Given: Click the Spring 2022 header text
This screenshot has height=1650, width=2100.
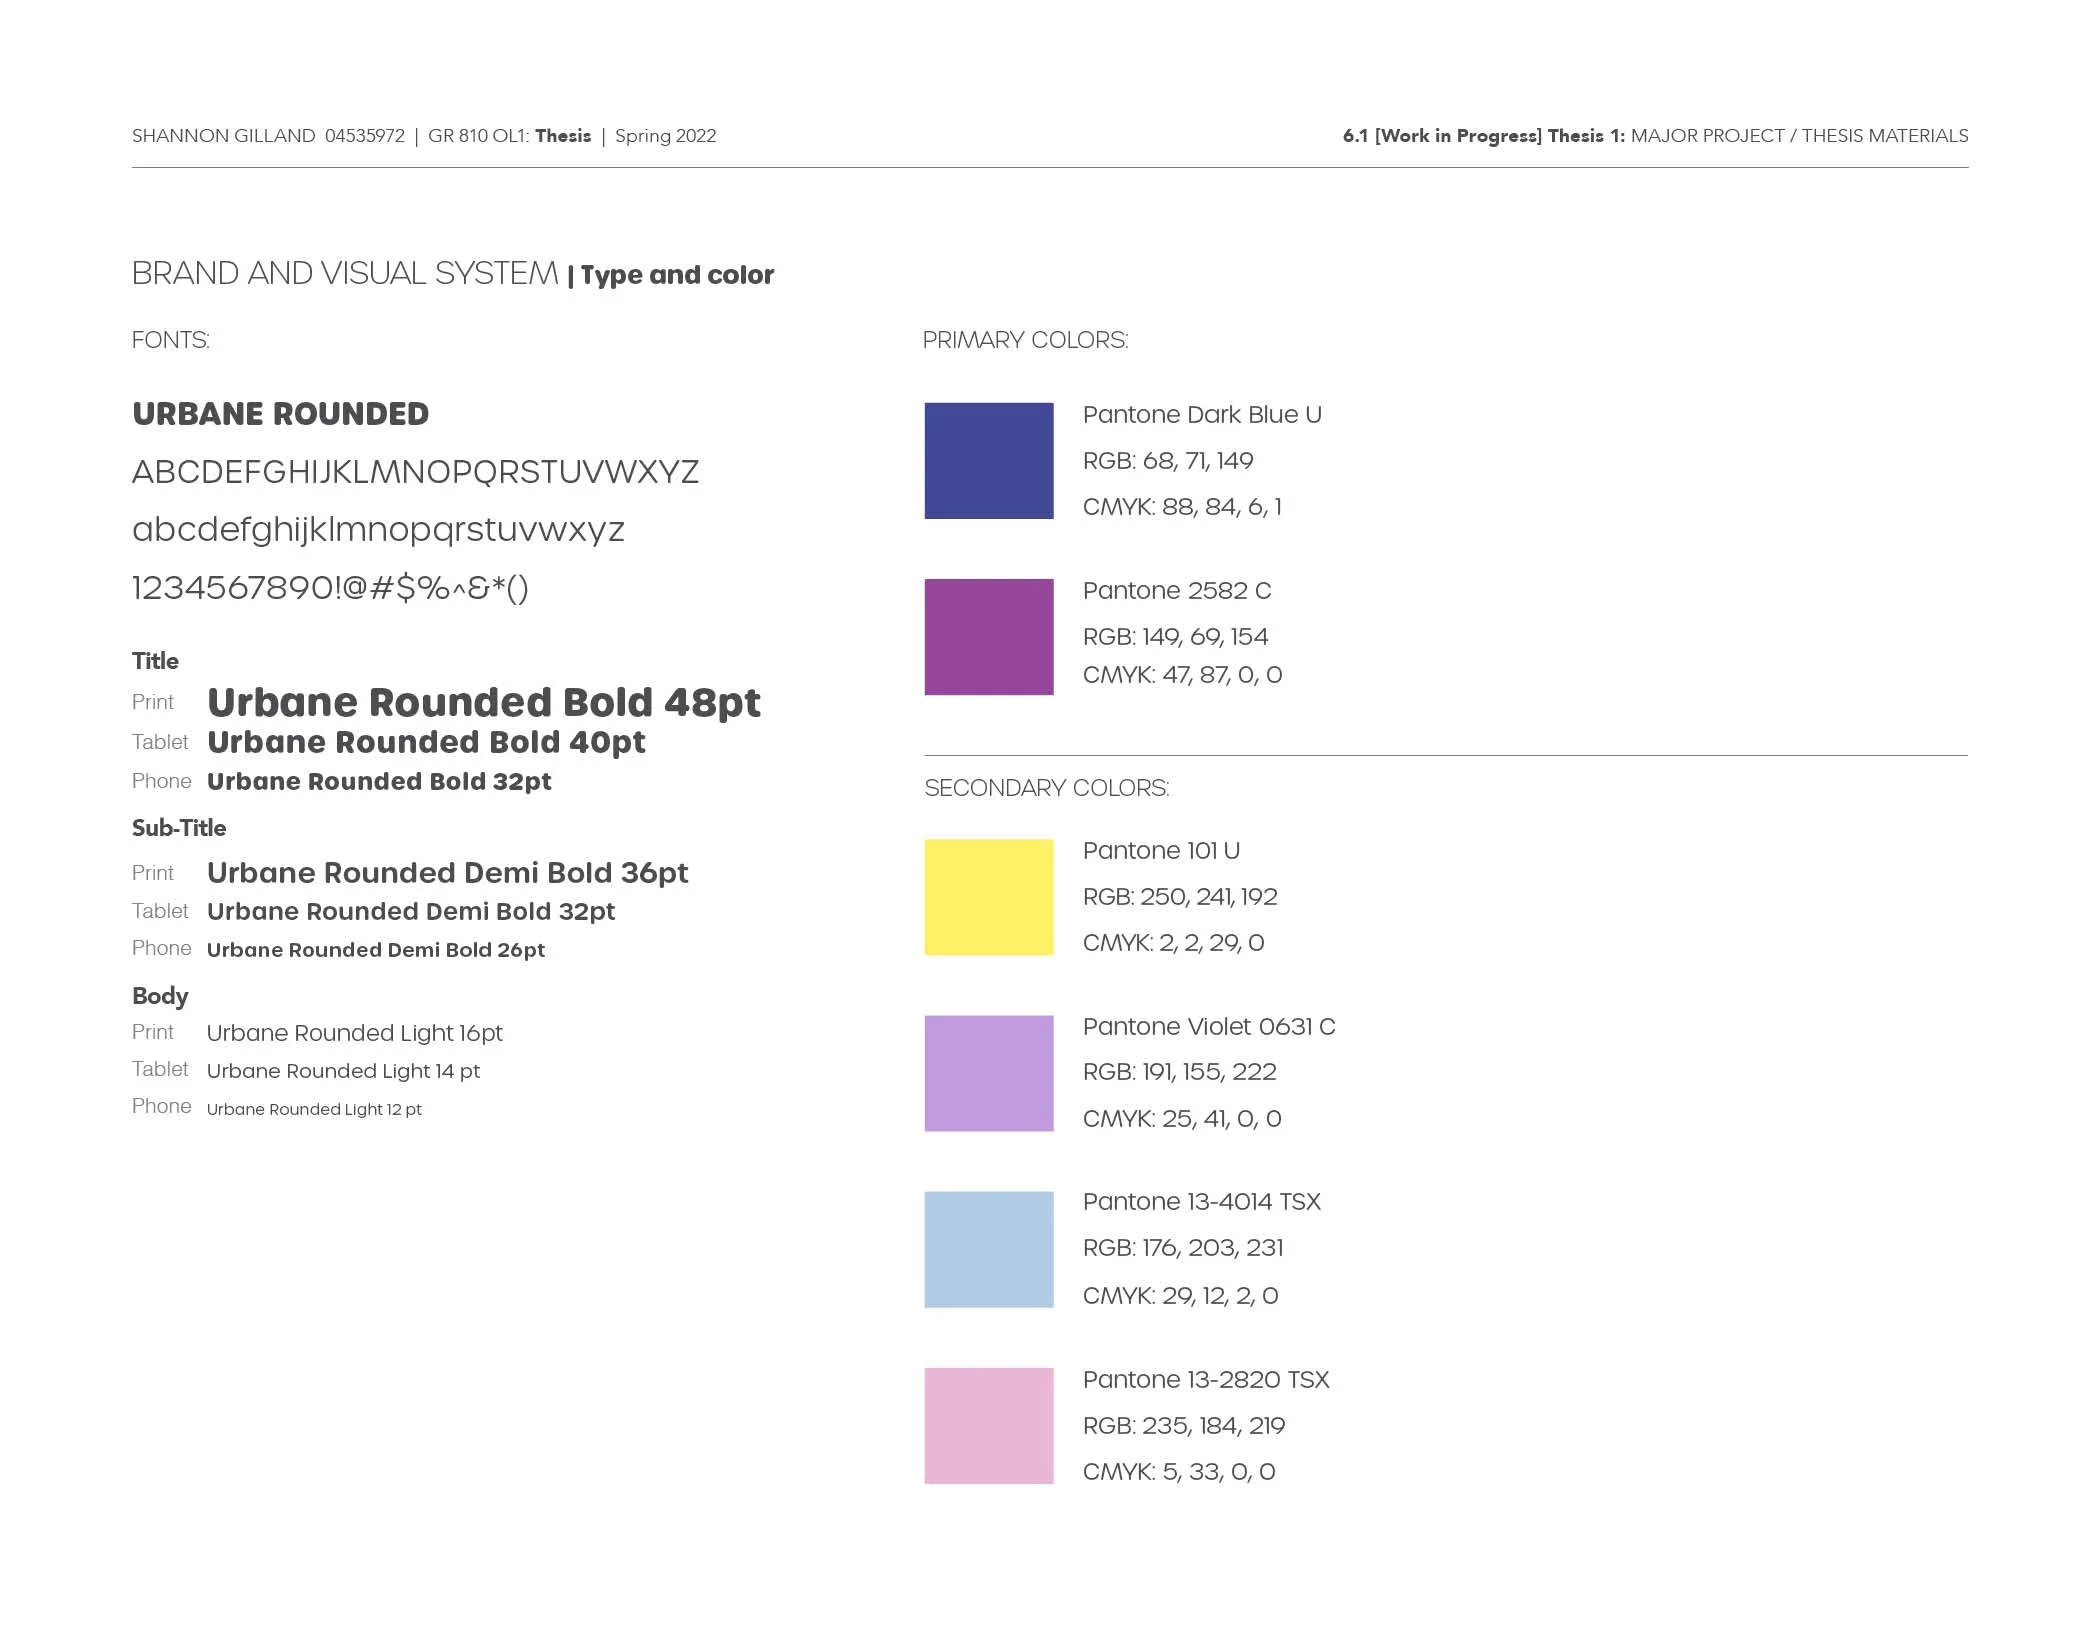Looking at the screenshot, I should 665,136.
